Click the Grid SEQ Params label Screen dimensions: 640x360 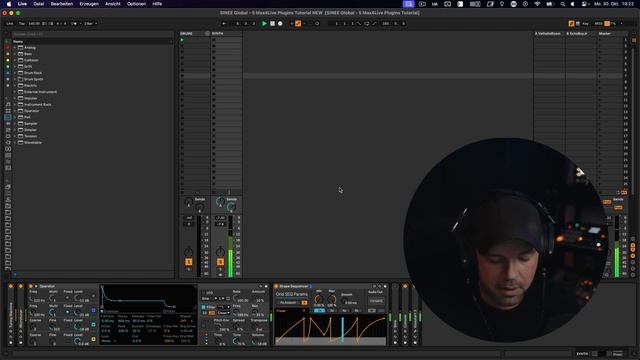click(x=292, y=294)
